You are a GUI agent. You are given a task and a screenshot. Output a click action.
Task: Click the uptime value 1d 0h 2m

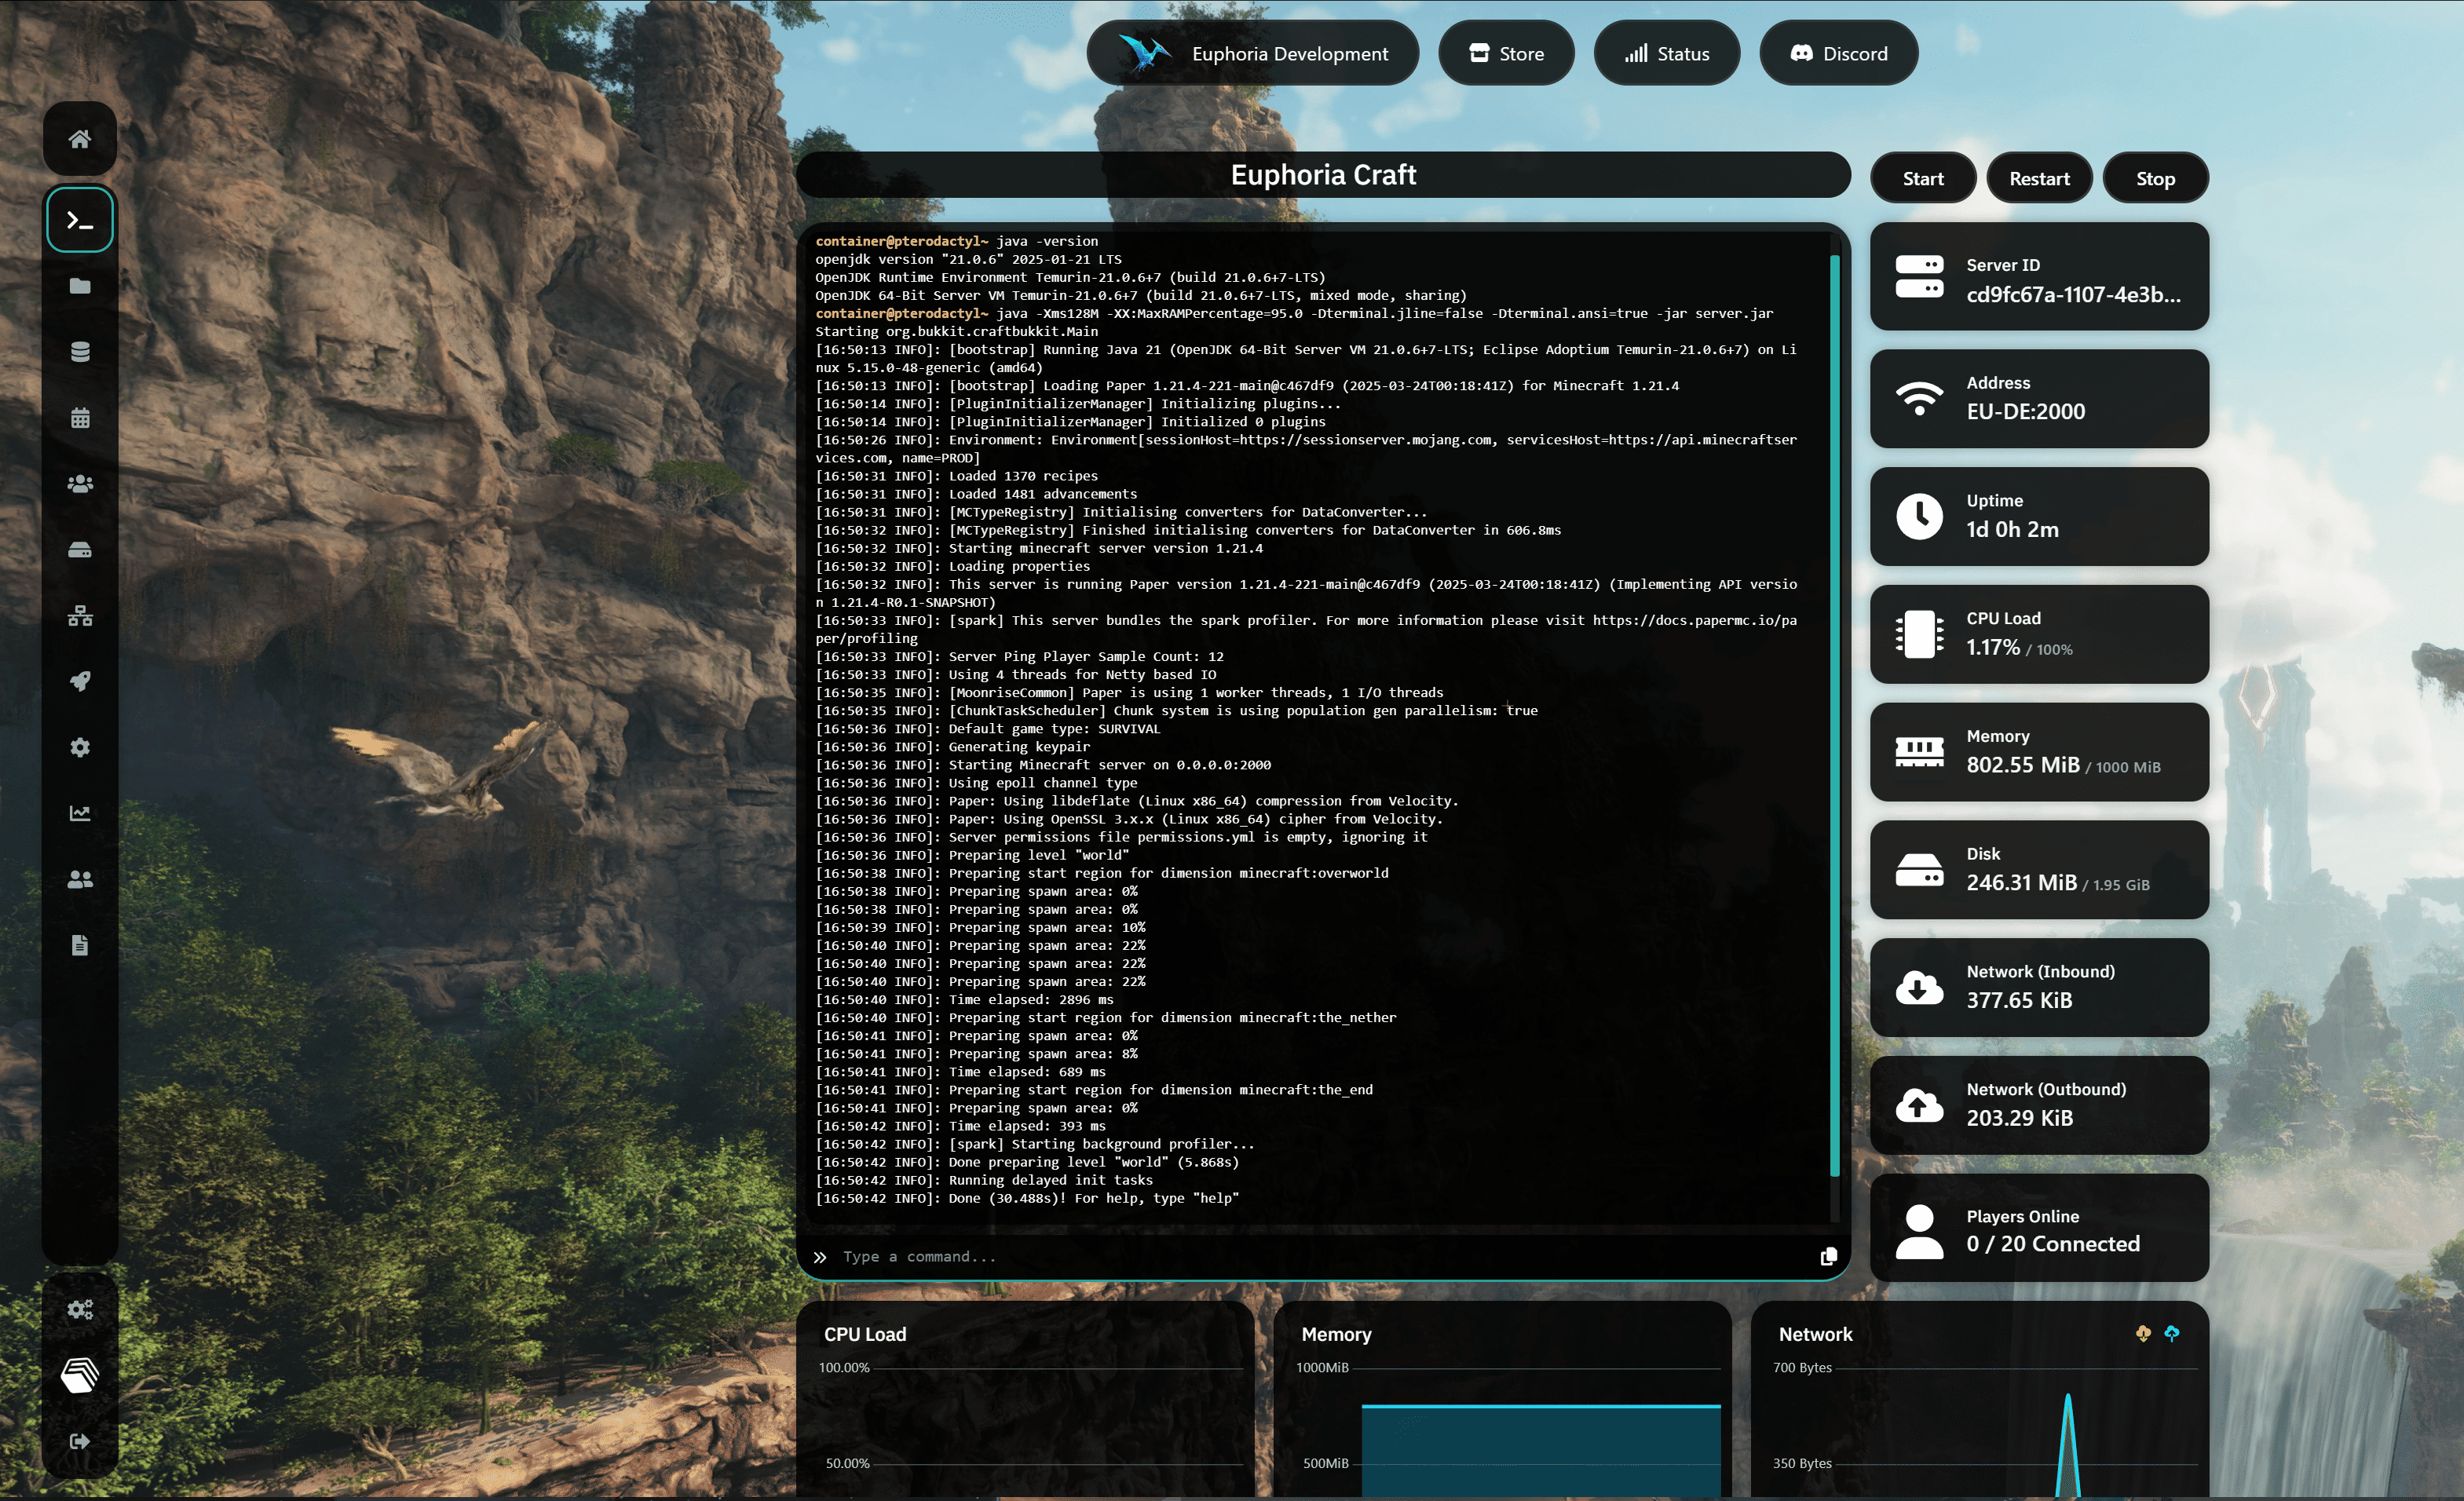[x=2012, y=529]
